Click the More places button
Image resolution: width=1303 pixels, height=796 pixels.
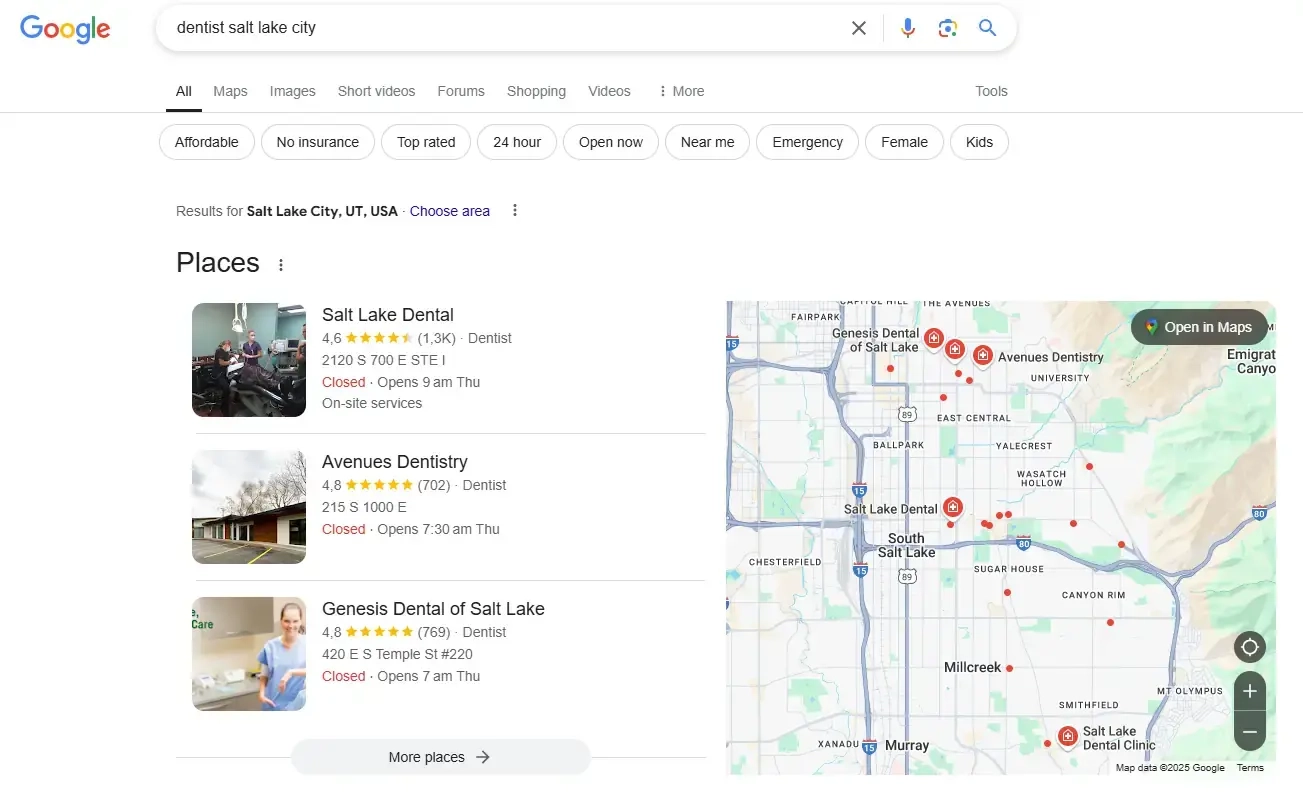tap(440, 757)
